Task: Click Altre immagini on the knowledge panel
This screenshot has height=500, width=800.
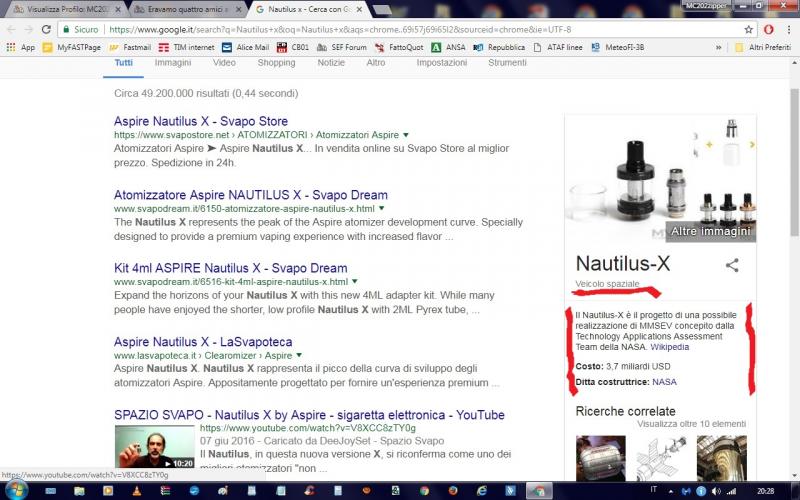Action: (x=710, y=232)
